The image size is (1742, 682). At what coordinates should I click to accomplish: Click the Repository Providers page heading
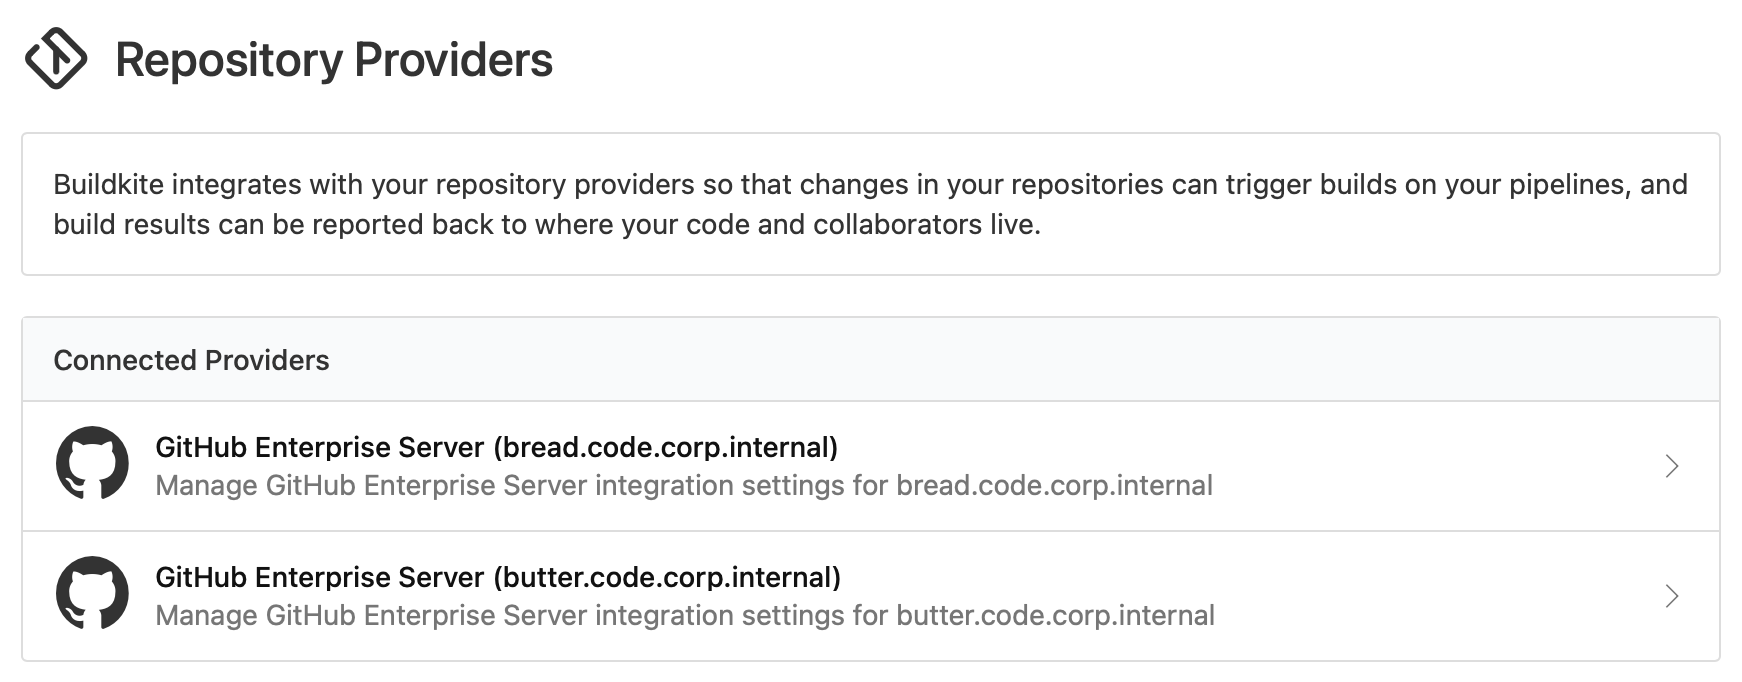334,60
